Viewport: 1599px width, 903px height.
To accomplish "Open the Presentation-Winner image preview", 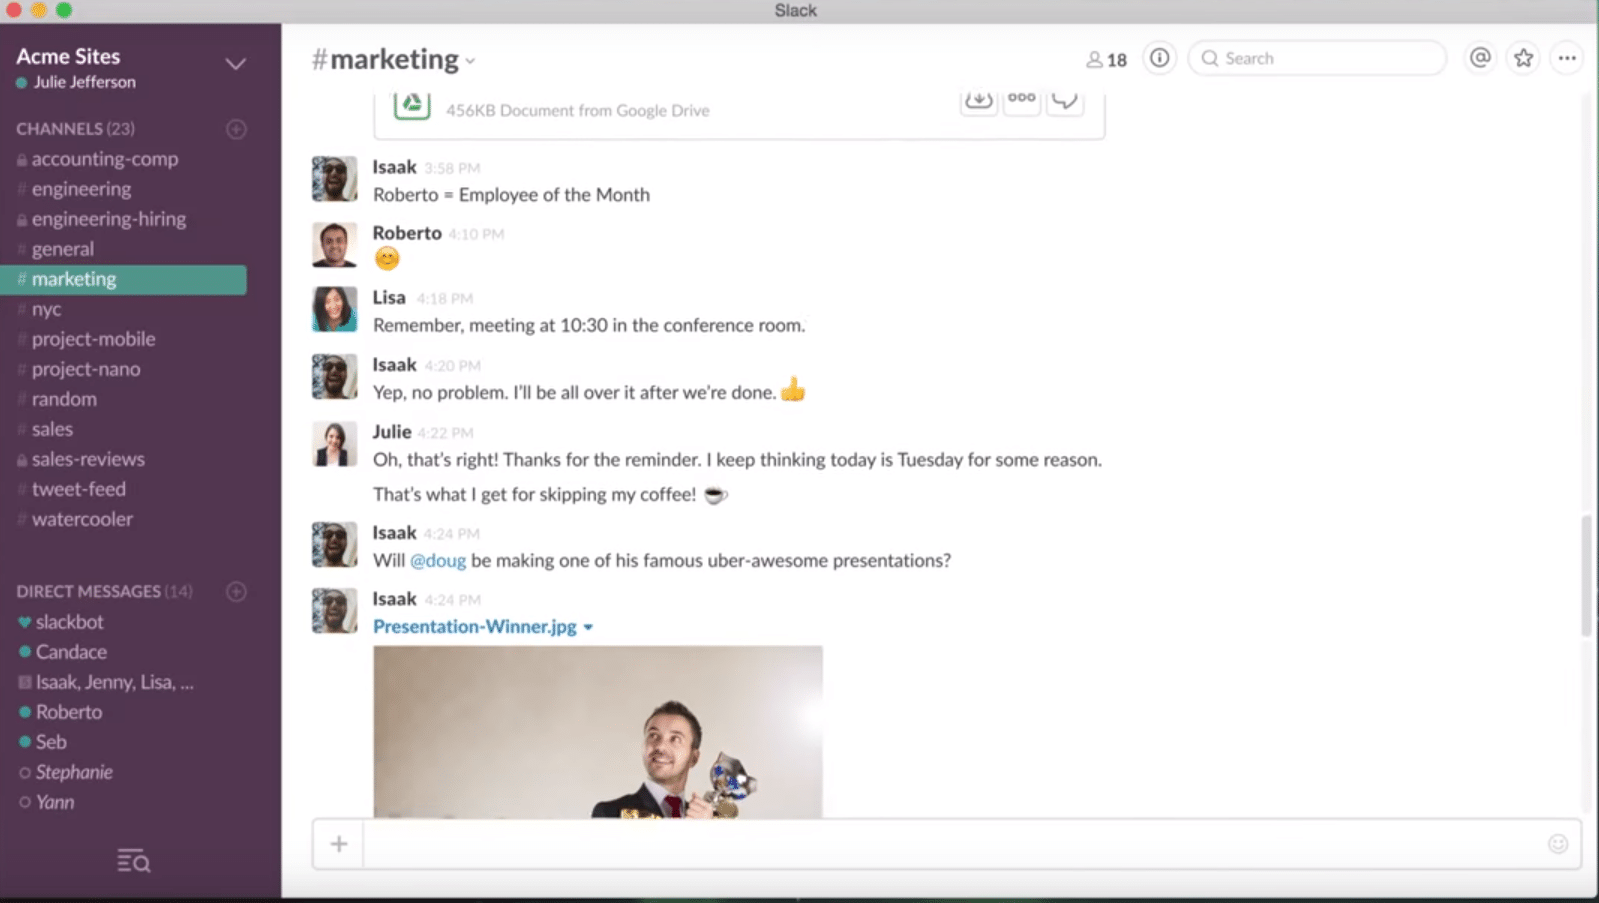I will pyautogui.click(x=598, y=732).
